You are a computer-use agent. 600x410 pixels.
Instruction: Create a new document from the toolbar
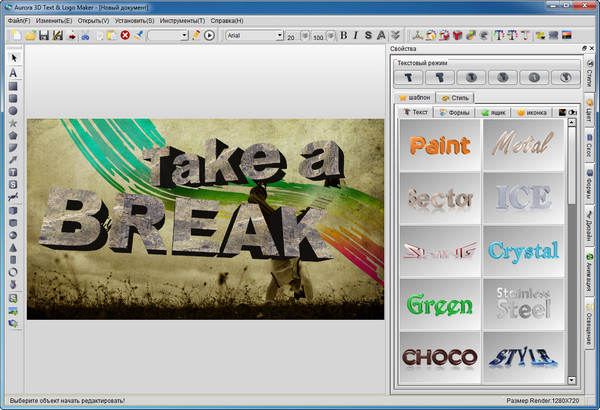coord(16,35)
